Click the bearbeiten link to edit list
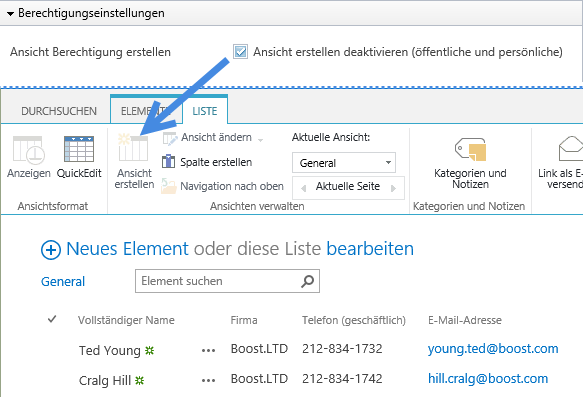583x397 pixels. coord(370,249)
